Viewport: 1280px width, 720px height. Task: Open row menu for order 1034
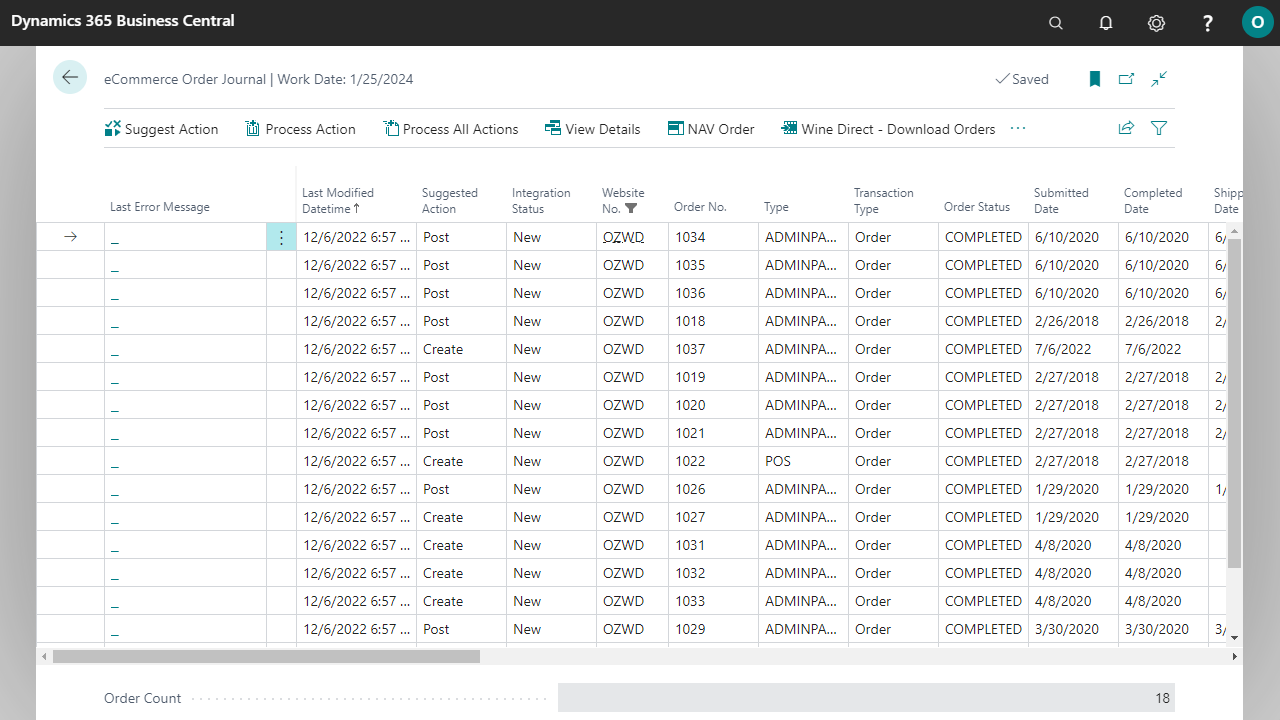coord(281,237)
